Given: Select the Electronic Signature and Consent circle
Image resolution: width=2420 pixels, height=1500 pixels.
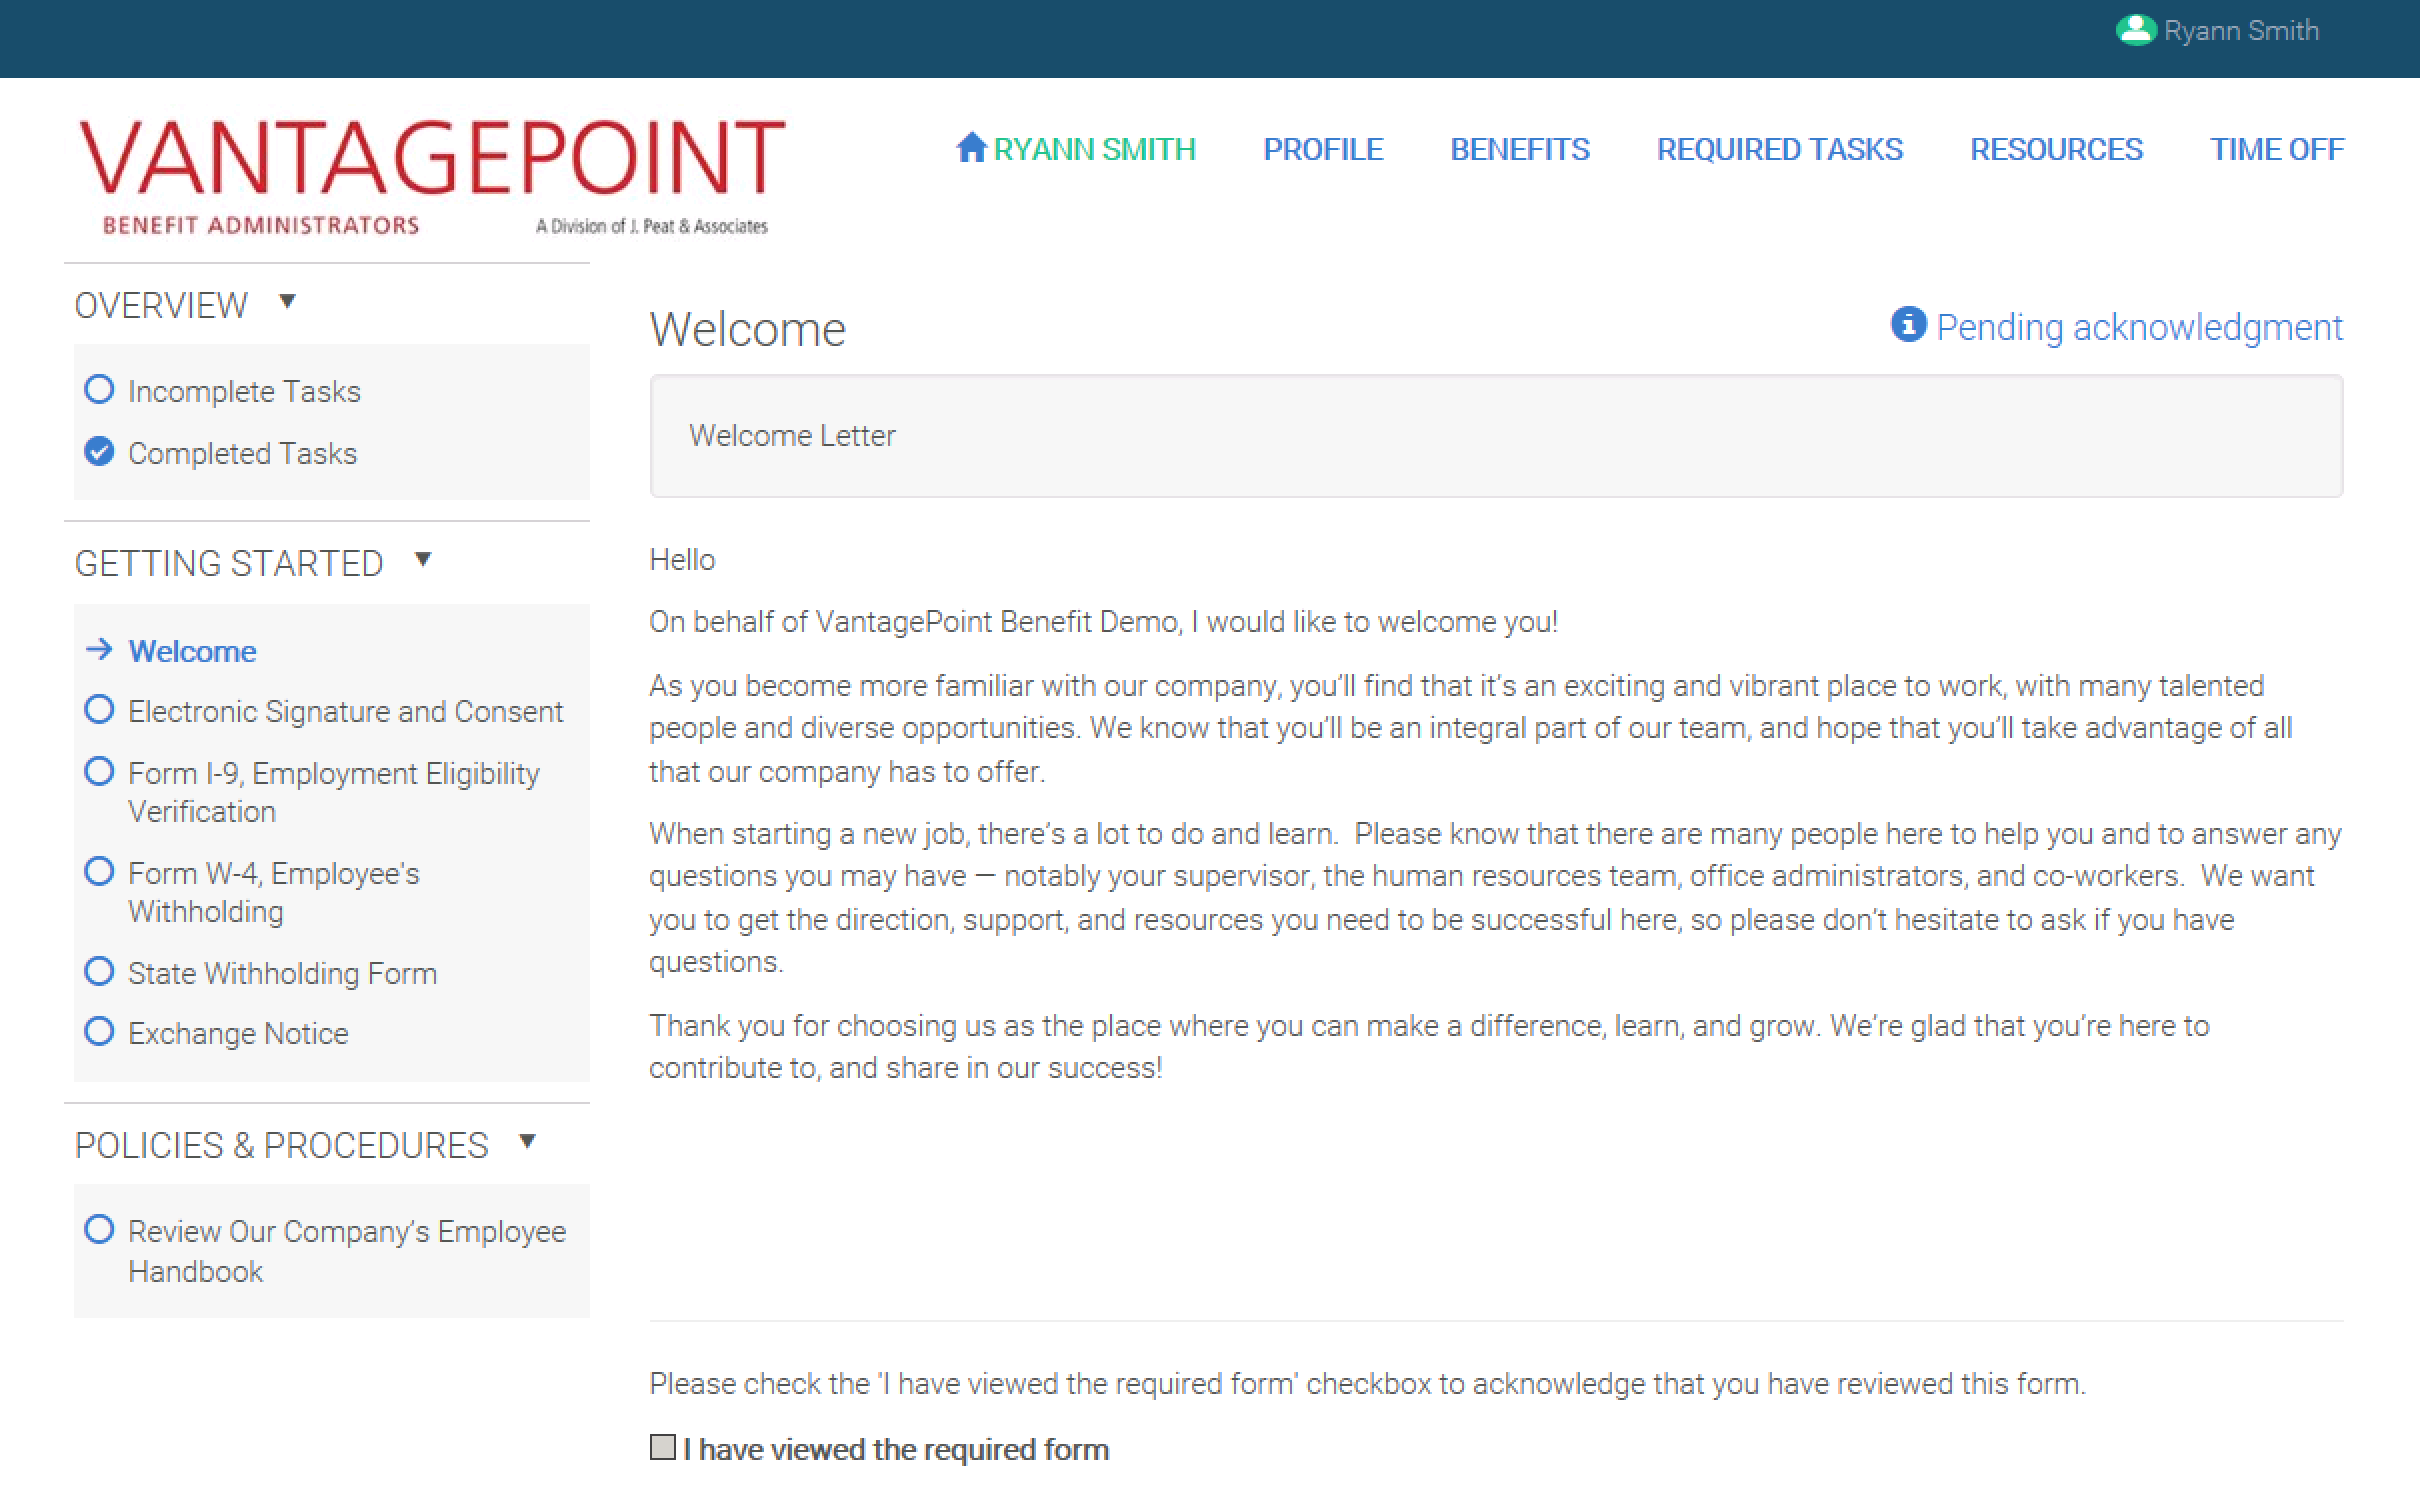Looking at the screenshot, I should pos(99,710).
